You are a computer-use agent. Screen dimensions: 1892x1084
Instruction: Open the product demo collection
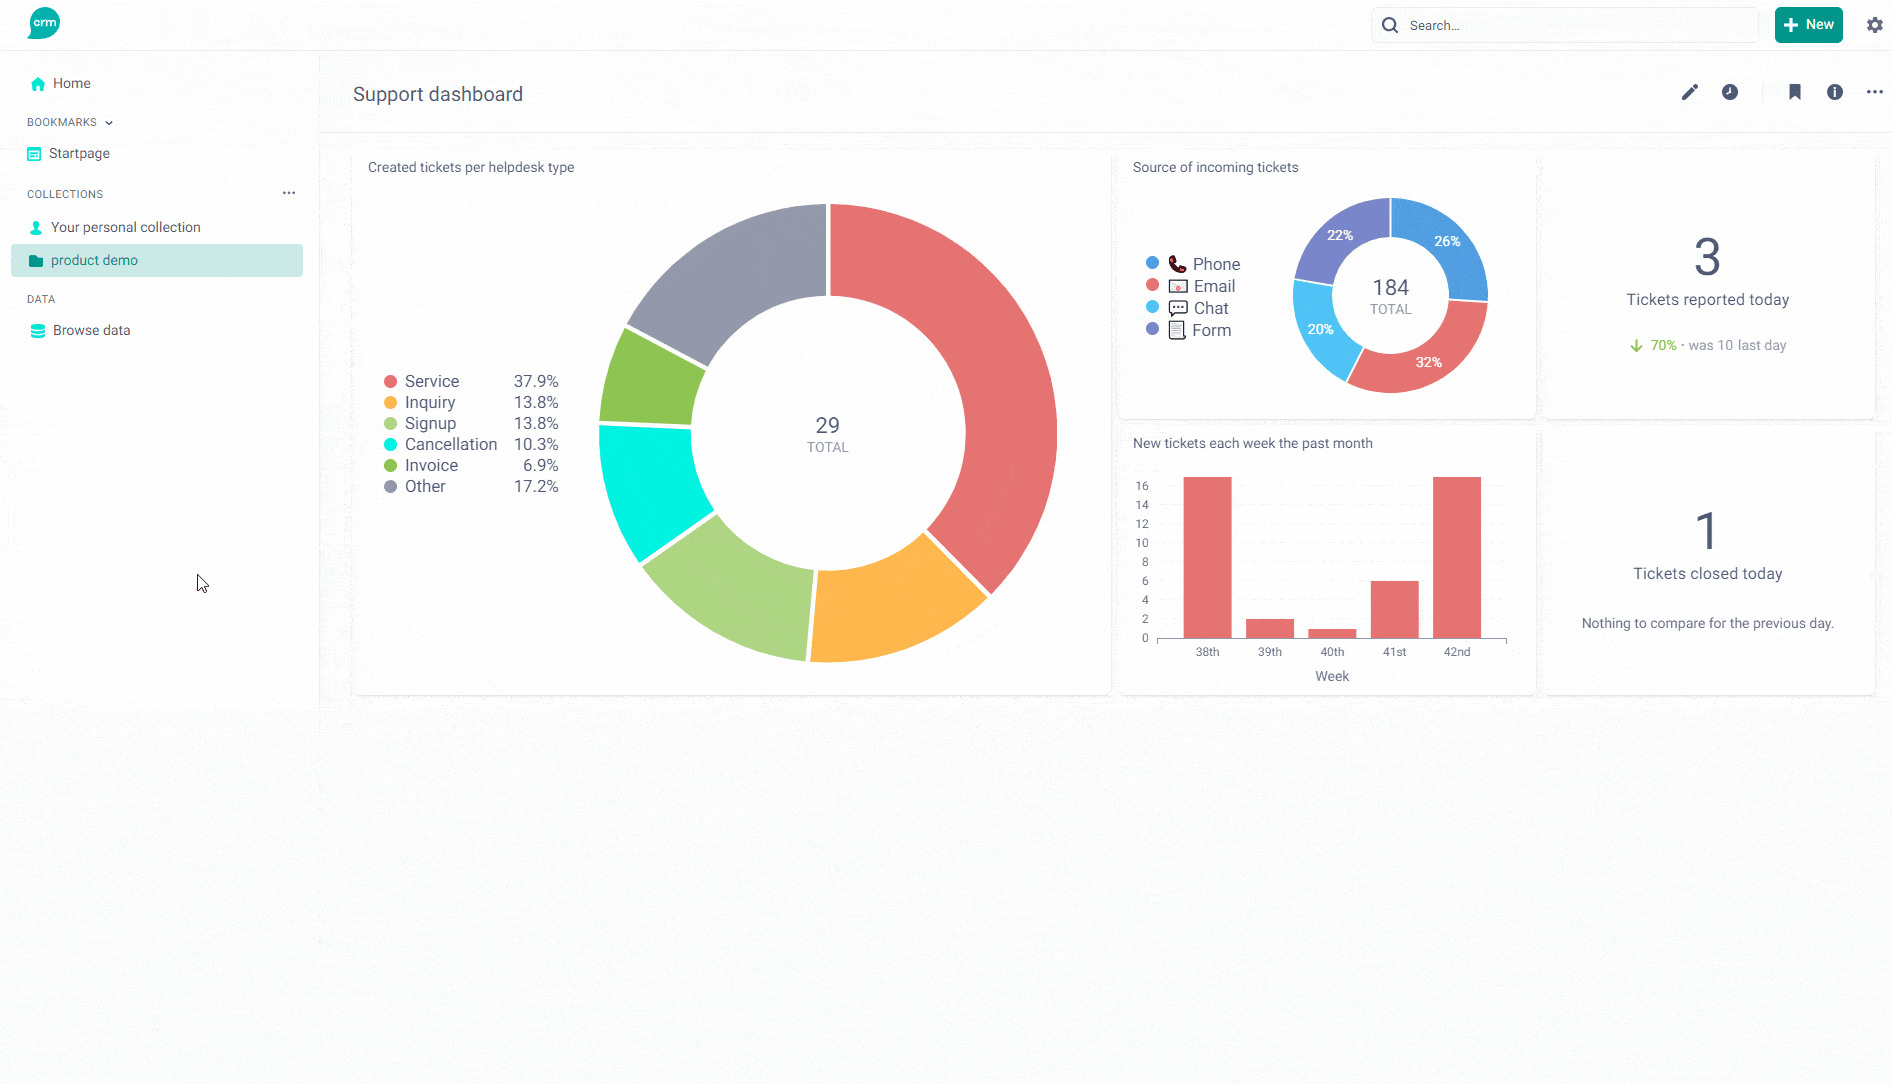(x=94, y=260)
